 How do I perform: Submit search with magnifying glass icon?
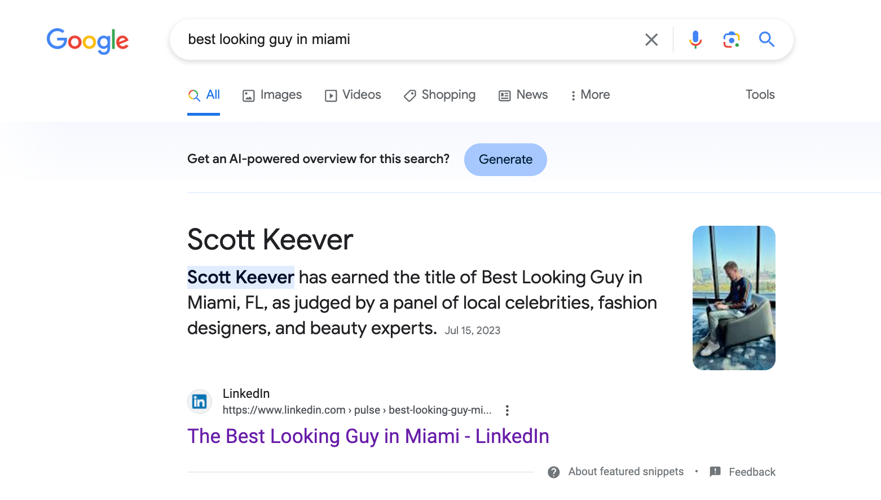tap(766, 39)
